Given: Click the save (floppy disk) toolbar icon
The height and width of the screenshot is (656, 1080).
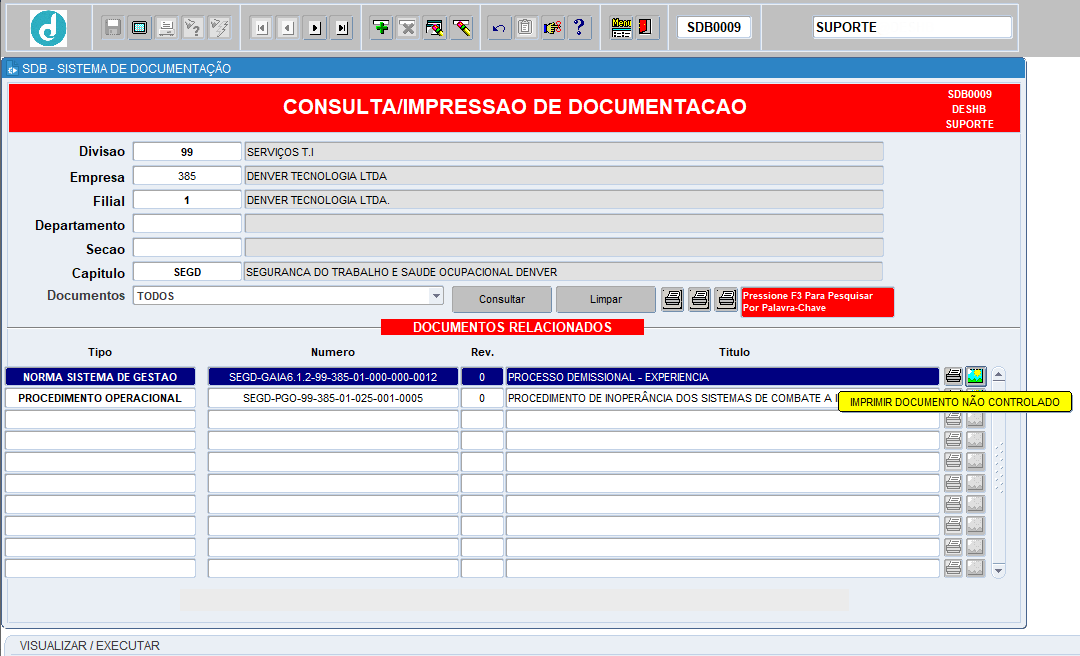Looking at the screenshot, I should point(113,28).
